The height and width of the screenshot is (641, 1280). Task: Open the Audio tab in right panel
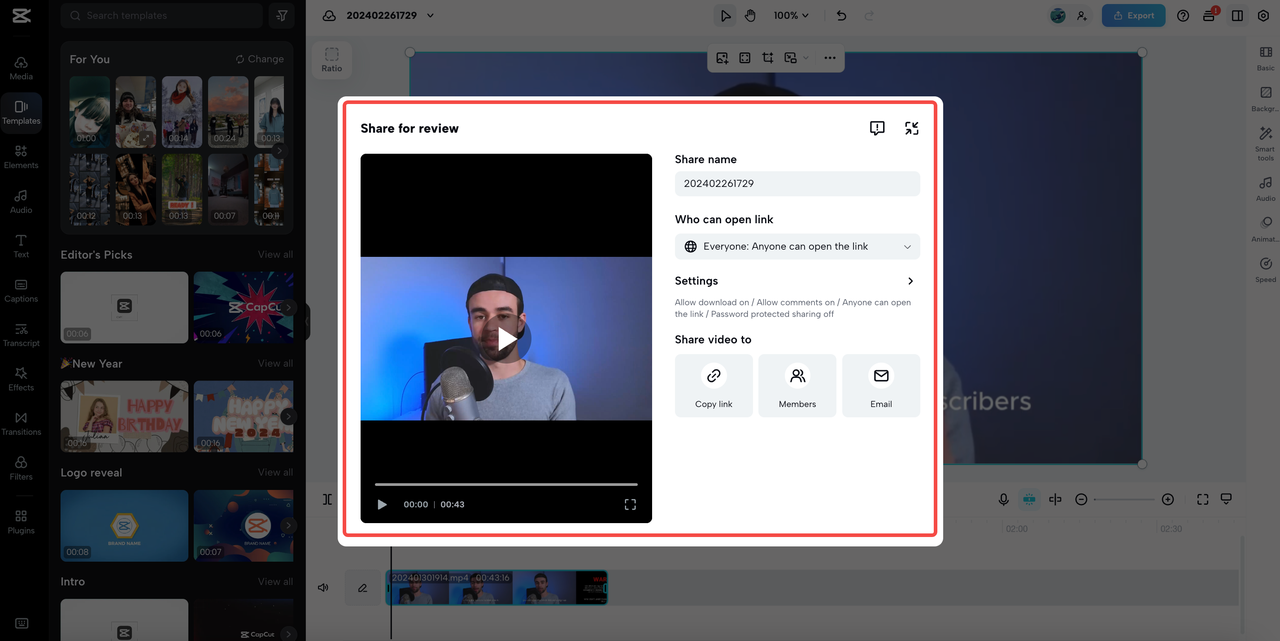1265,189
